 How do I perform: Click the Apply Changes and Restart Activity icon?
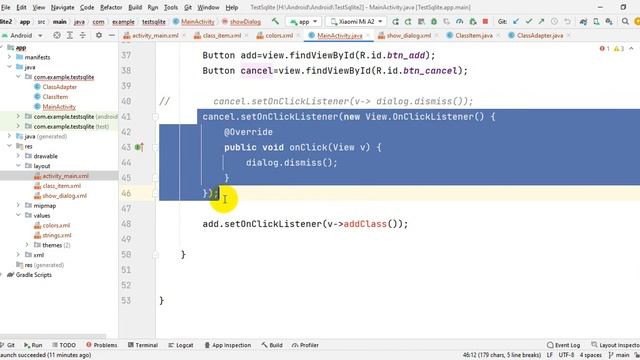click(408, 21)
